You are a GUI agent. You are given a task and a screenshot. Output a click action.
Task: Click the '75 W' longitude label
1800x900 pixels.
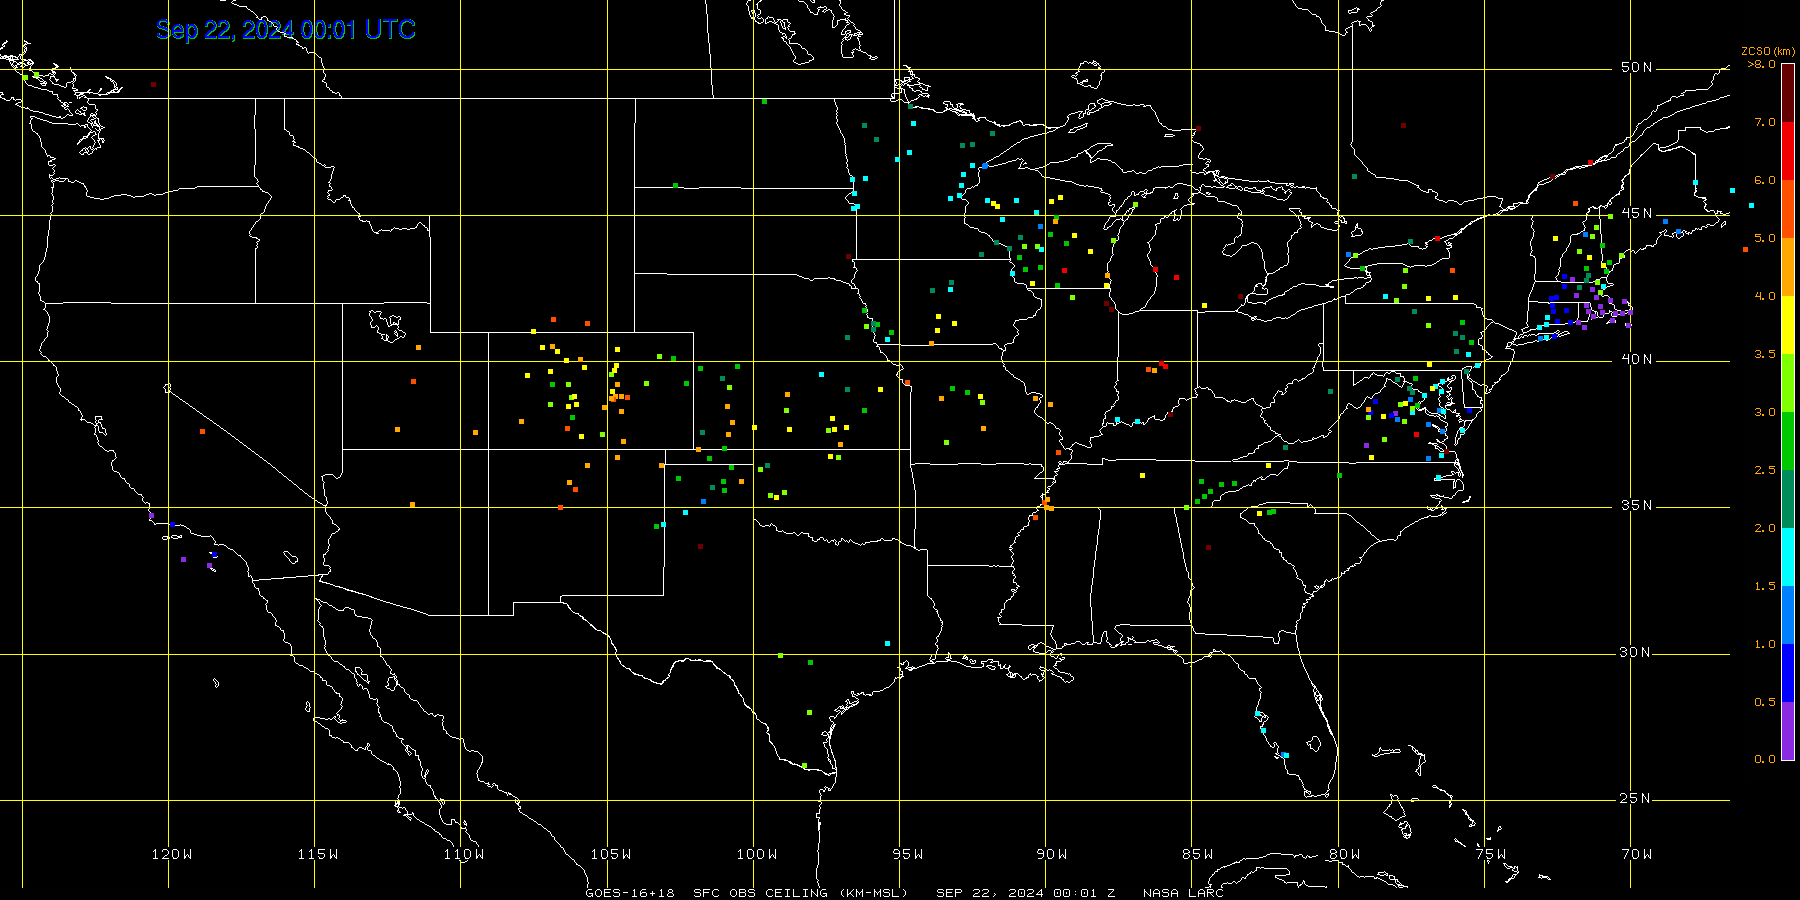pos(1490,854)
